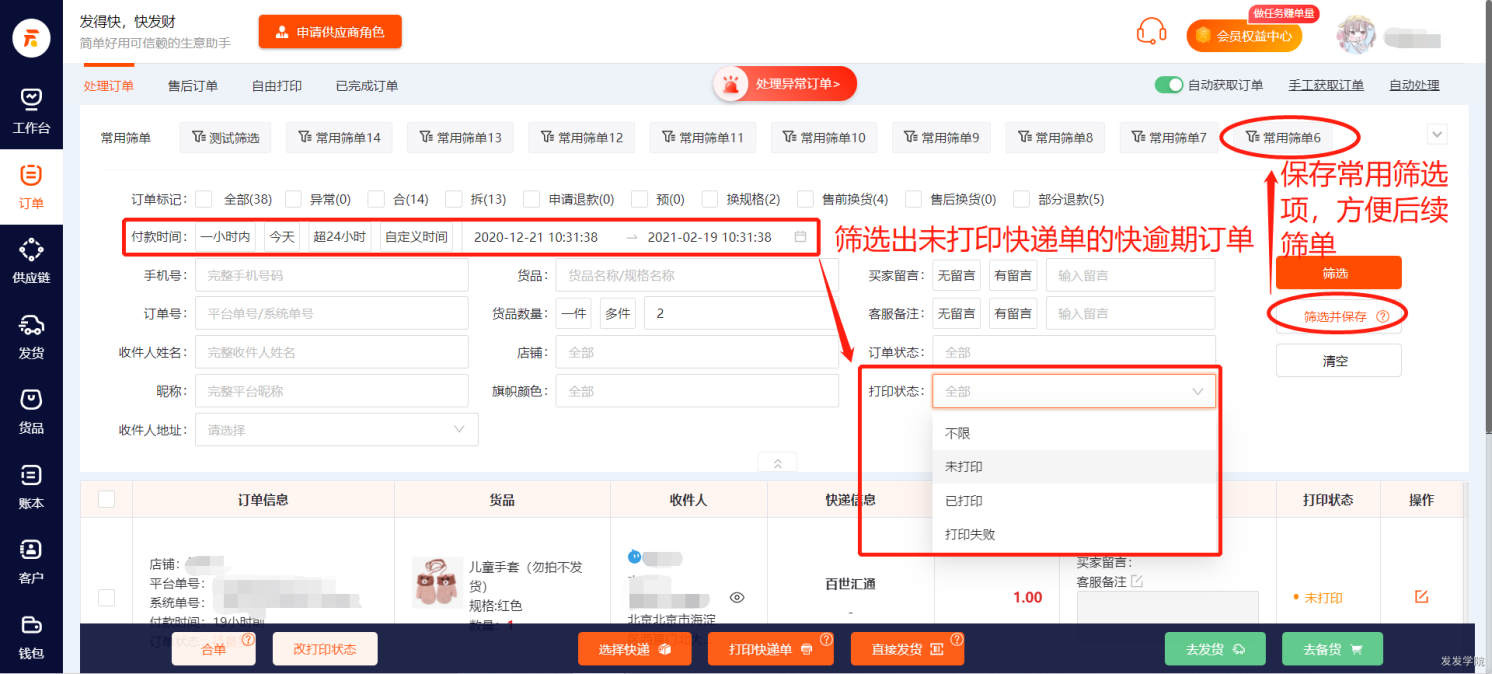Click the calendar icon in date range

click(800, 237)
